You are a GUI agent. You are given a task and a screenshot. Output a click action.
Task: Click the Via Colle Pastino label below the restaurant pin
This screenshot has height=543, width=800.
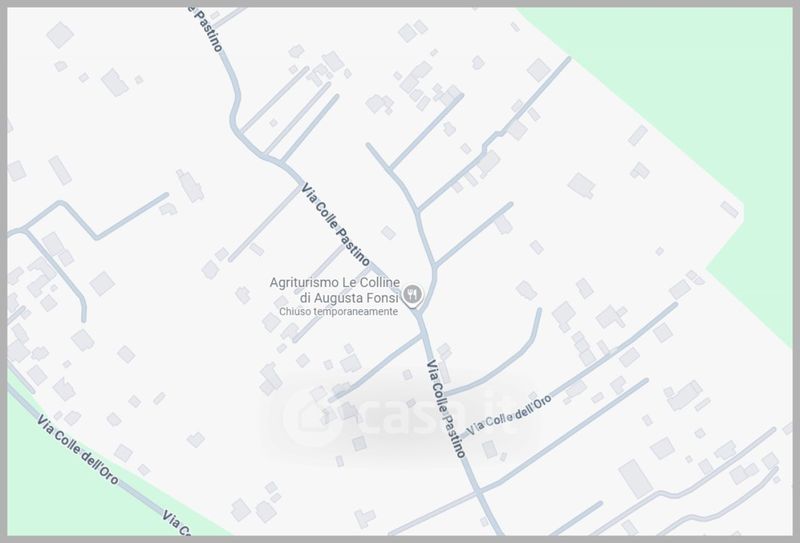(446, 409)
